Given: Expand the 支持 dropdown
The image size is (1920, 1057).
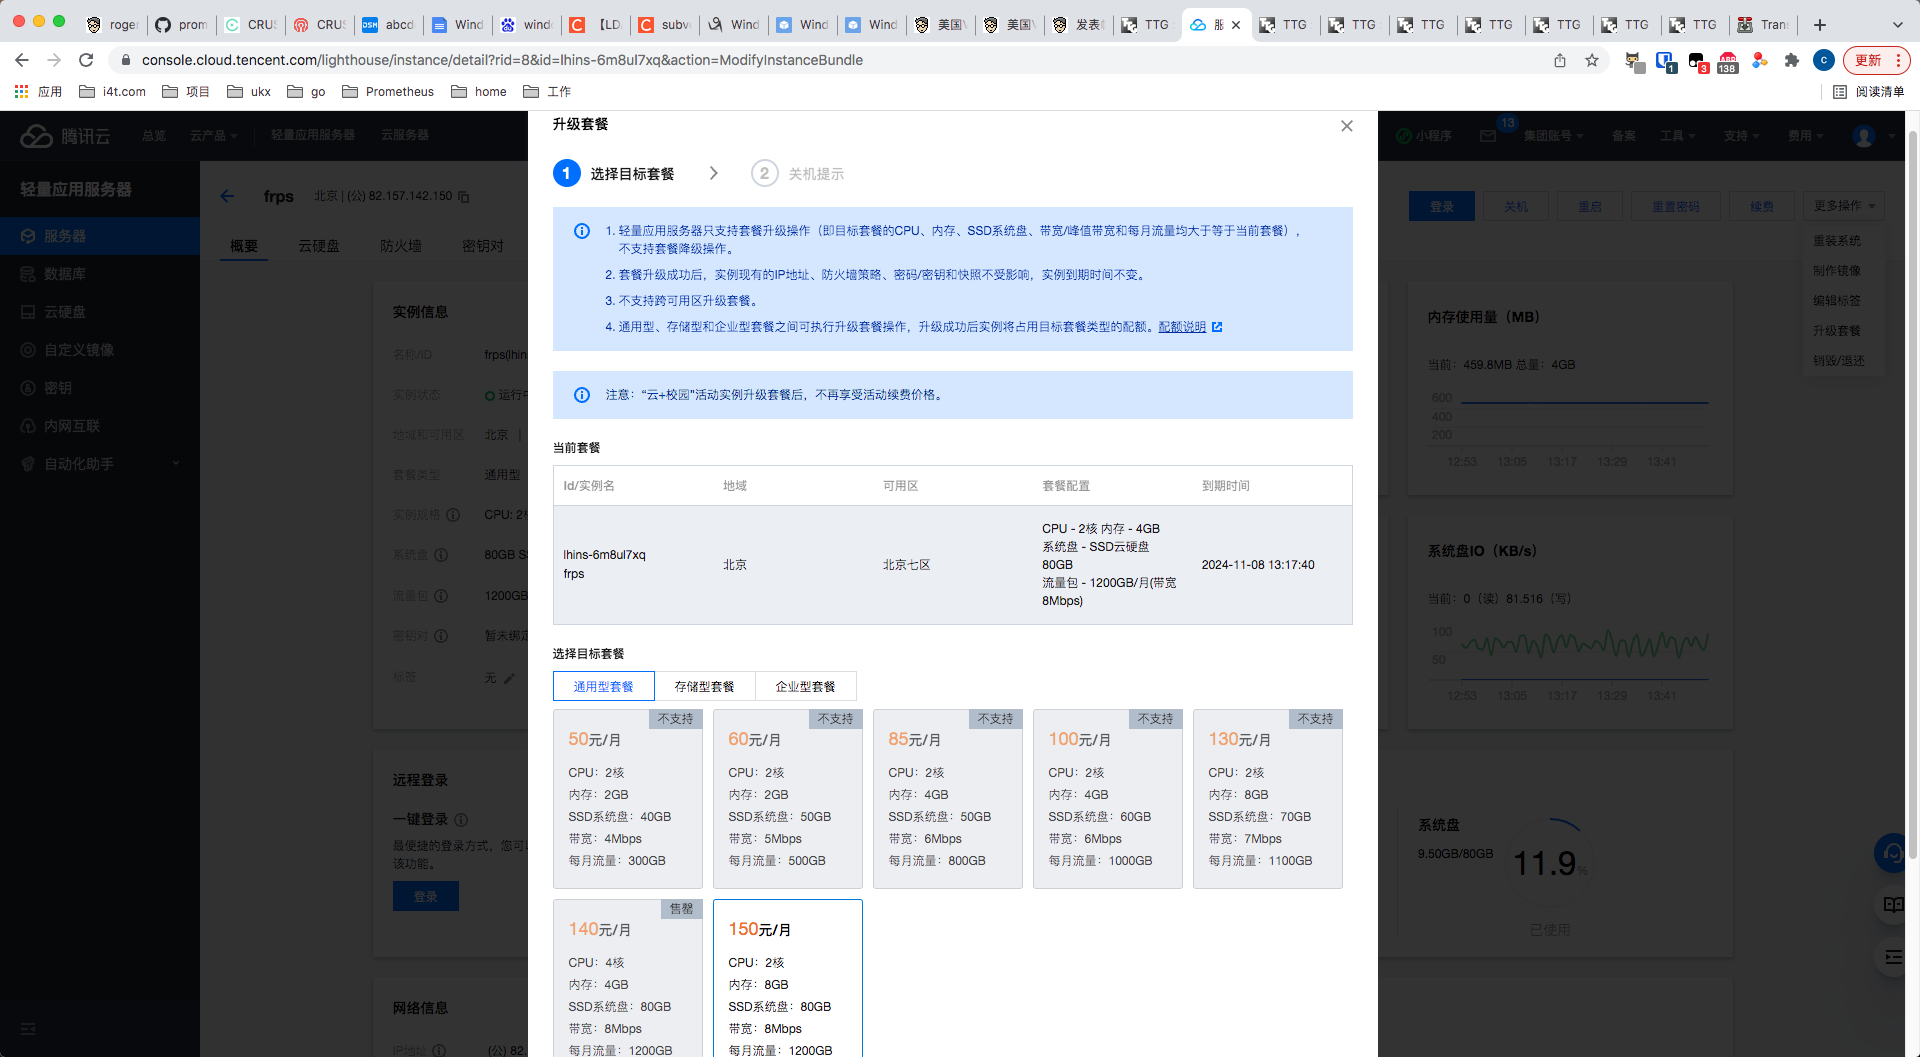Looking at the screenshot, I should point(1741,136).
